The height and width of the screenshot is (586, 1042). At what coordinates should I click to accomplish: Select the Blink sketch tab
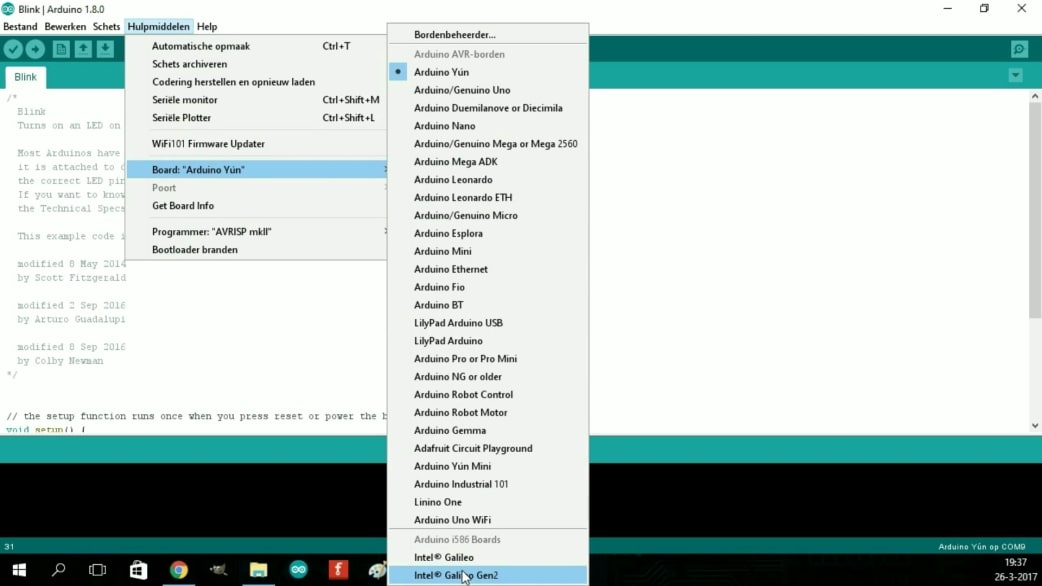click(x=25, y=77)
